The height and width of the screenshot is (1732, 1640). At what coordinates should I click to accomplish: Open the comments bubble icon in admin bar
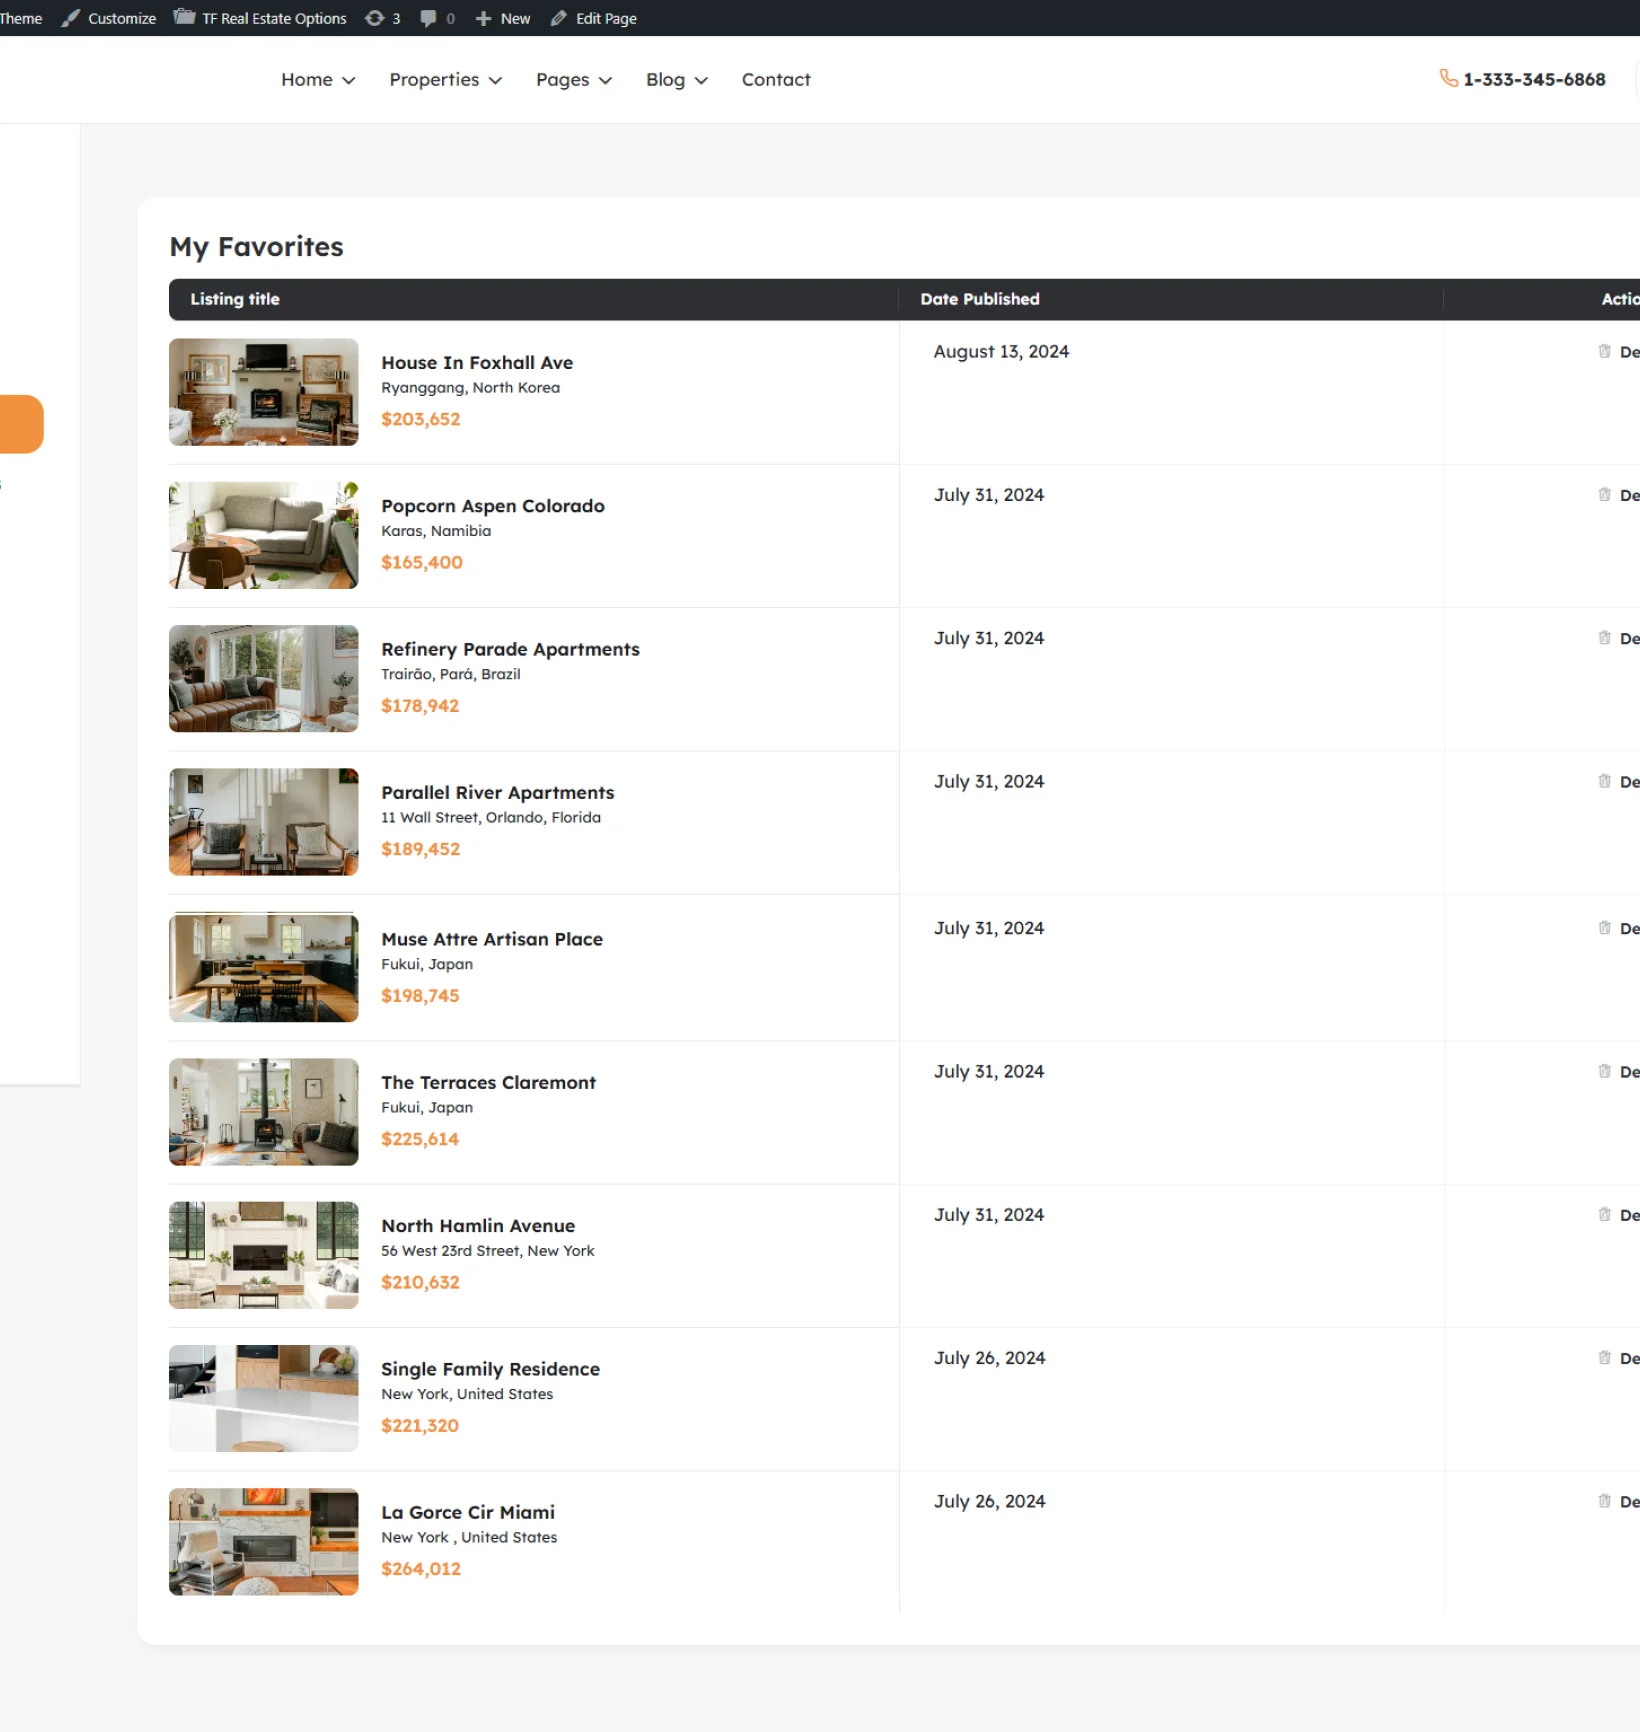pos(428,18)
